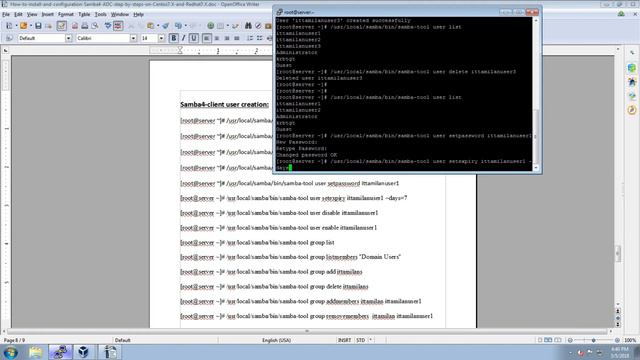Expand the Paste options dropdown arrow
The height and width of the screenshot is (360, 640).
click(x=158, y=26)
